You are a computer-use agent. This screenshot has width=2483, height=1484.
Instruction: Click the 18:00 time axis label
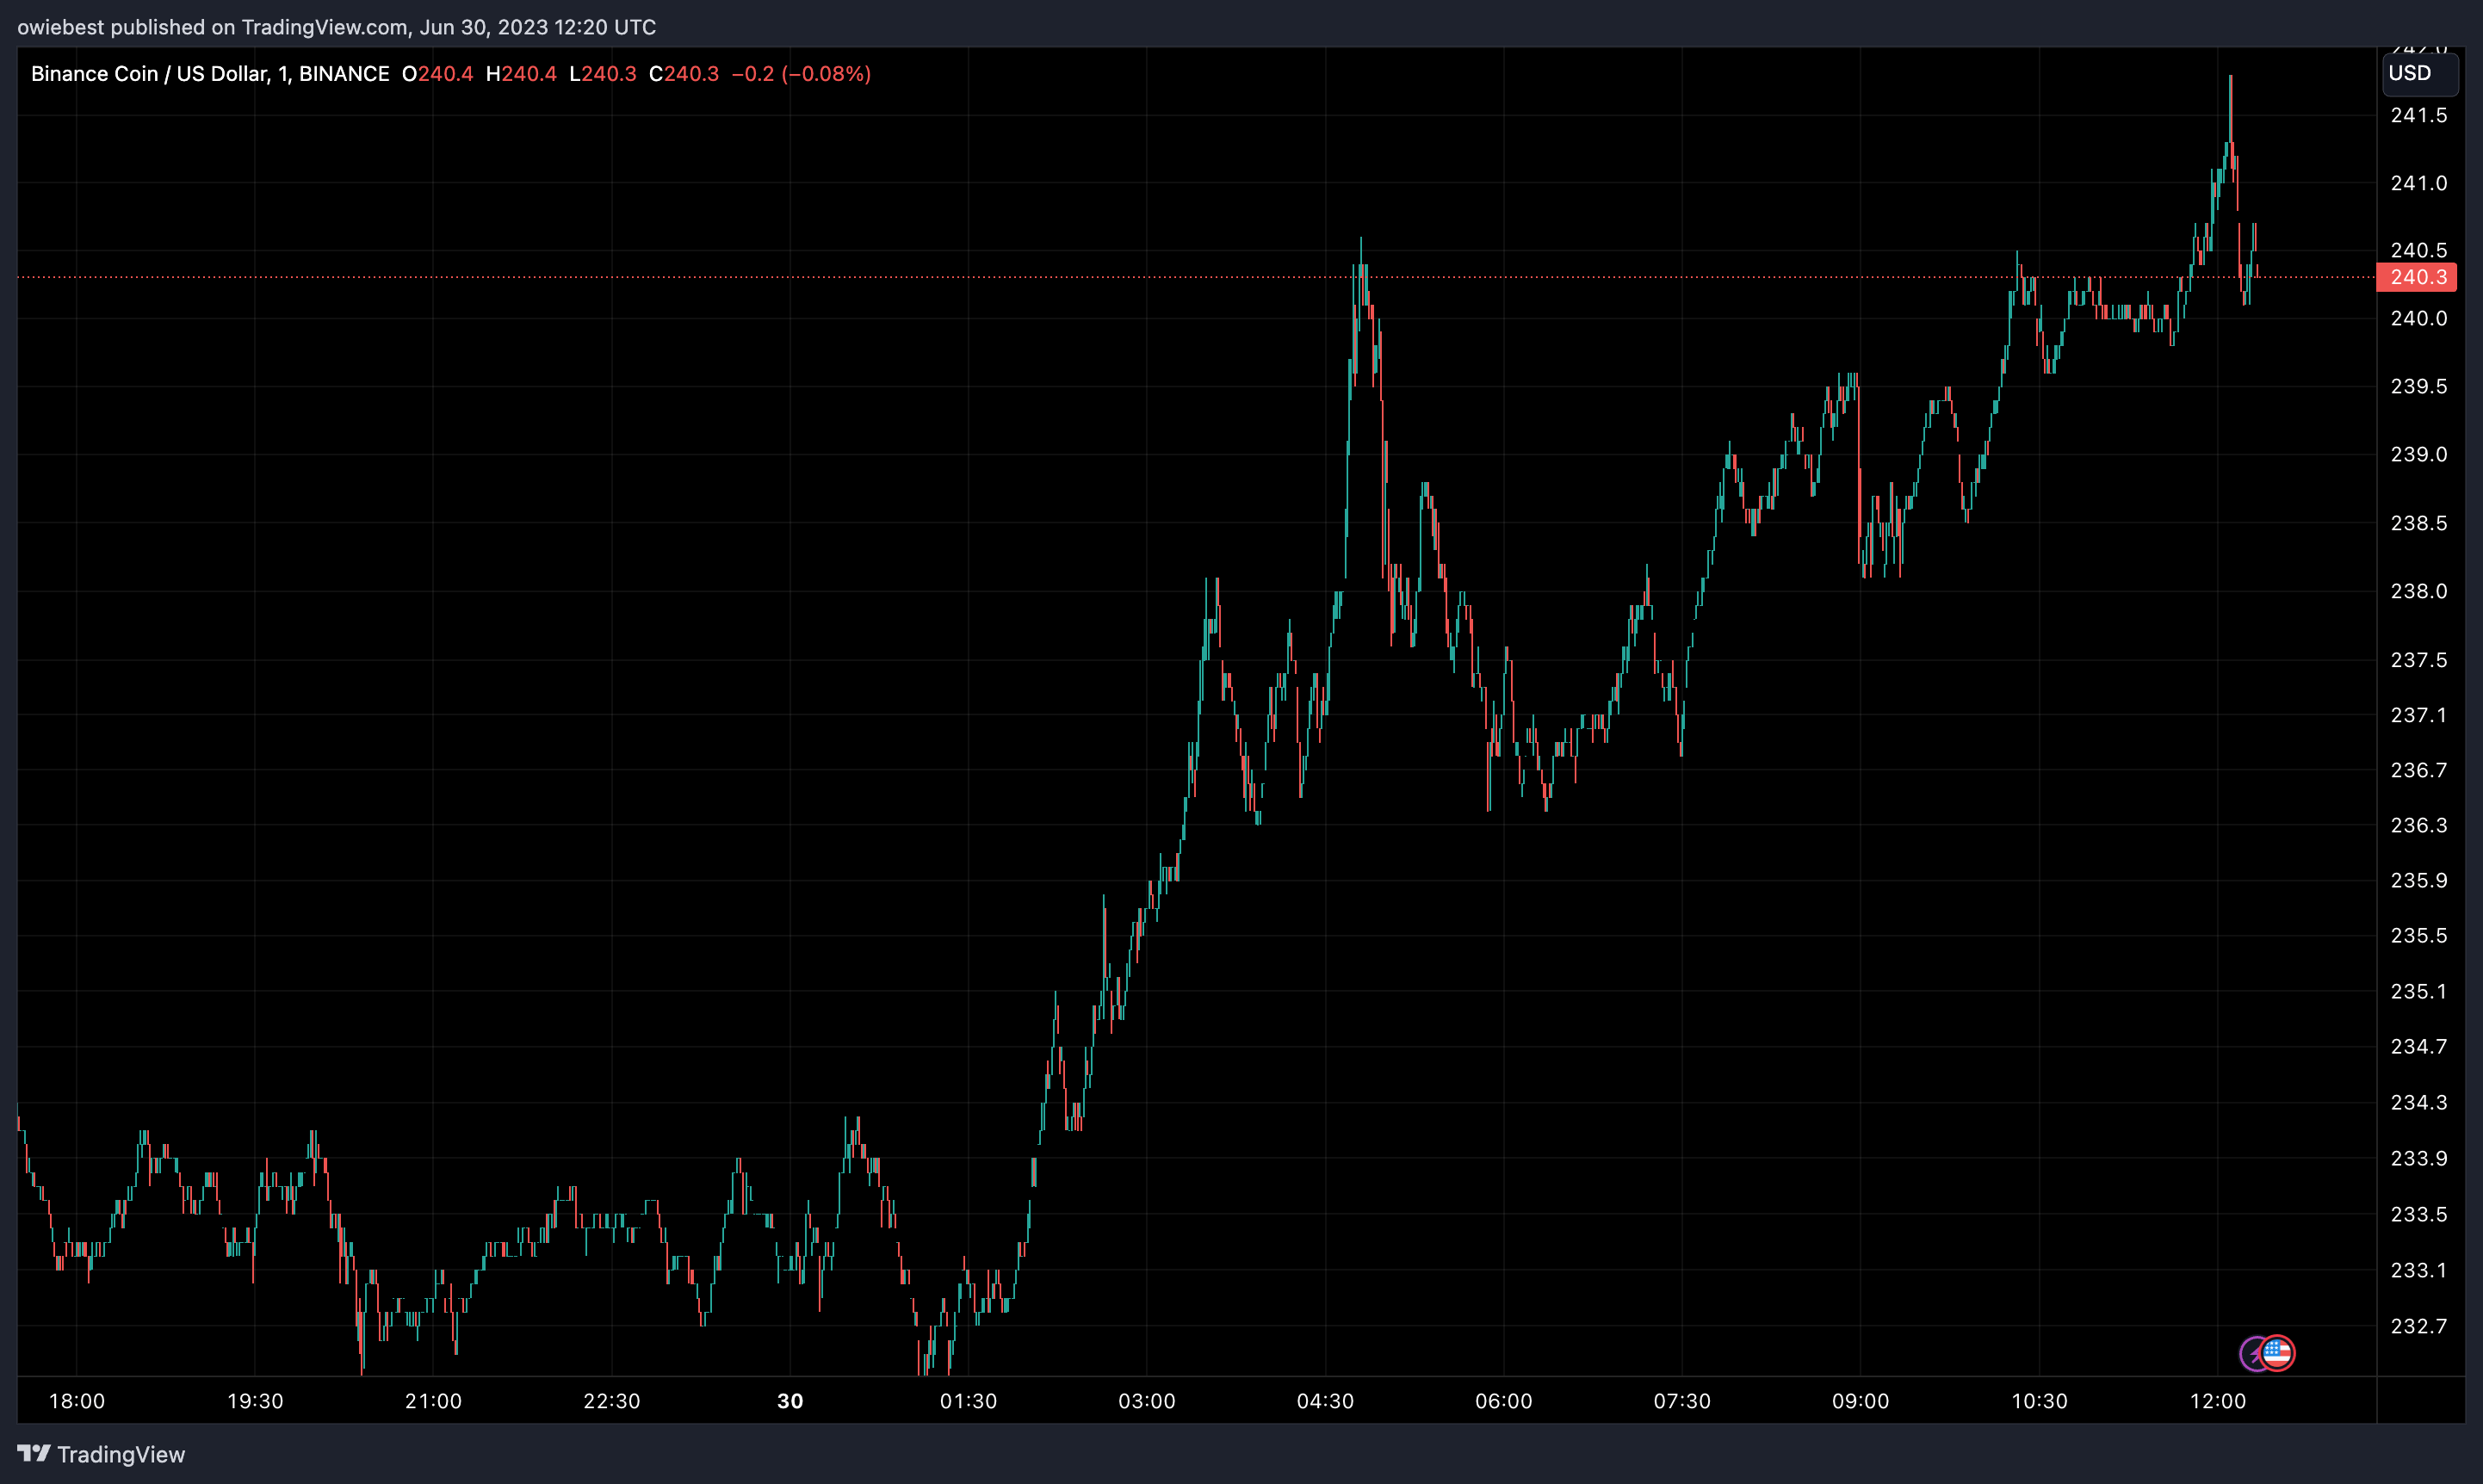(77, 1401)
